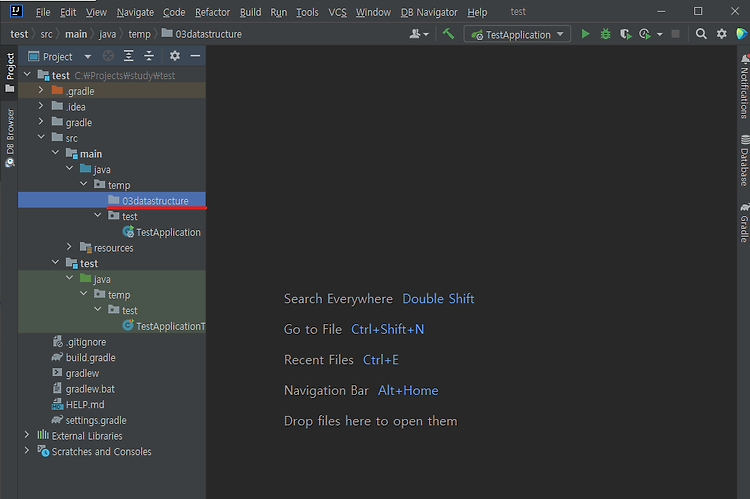Click the Profiler run icon
This screenshot has height=499, width=750.
[x=645, y=34]
